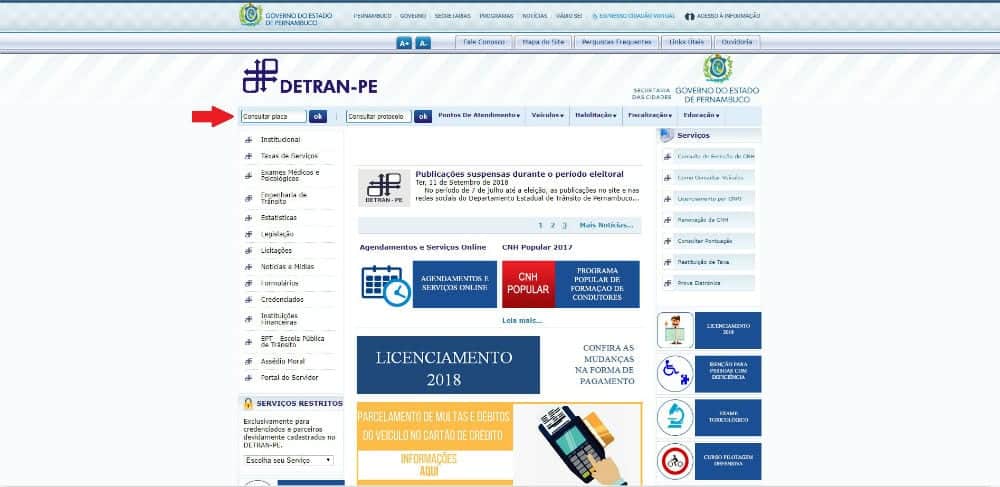Click the Secretaria das Cidades crest on the right
Viewport: 1000px width, 487px height.
pyautogui.click(x=717, y=68)
